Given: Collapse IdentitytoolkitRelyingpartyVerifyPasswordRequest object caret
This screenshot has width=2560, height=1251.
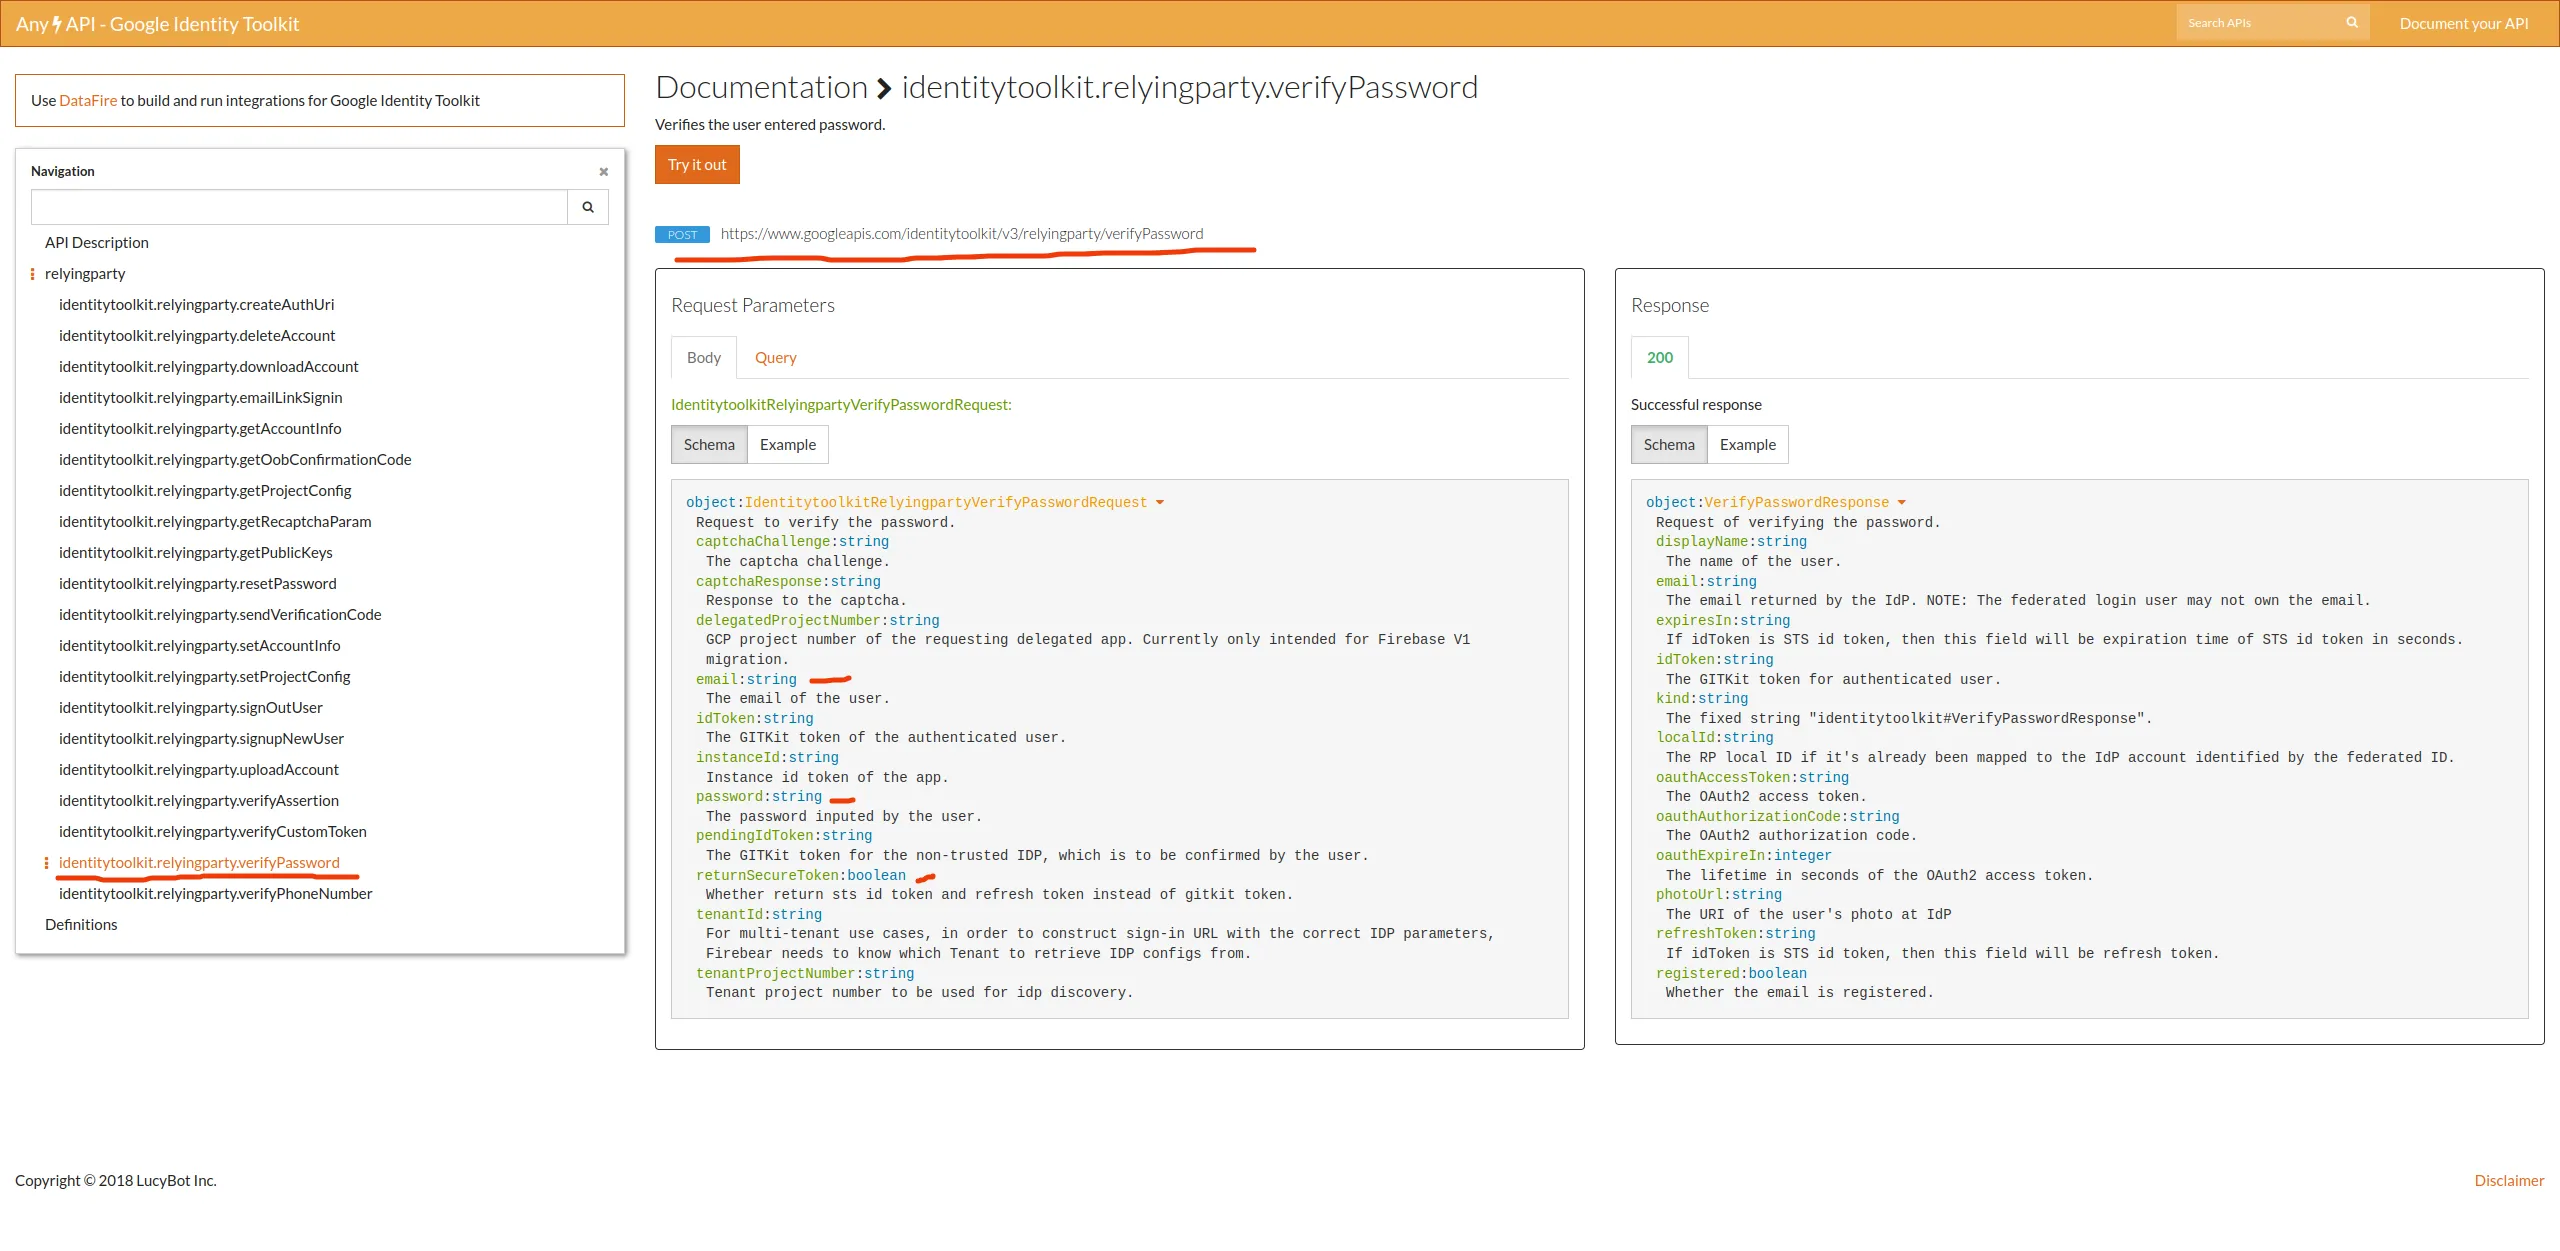Looking at the screenshot, I should 1160,503.
